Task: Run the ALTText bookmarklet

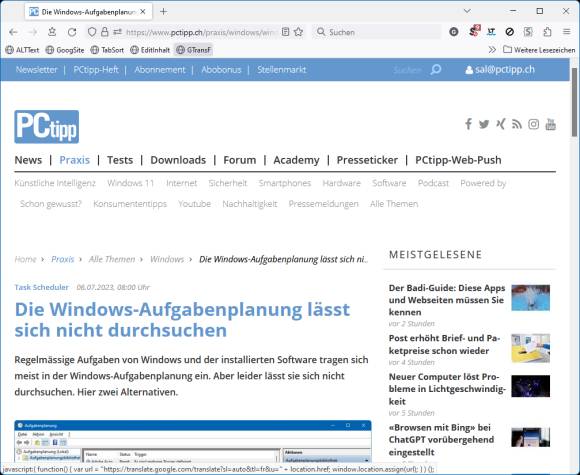Action: click(x=22, y=50)
